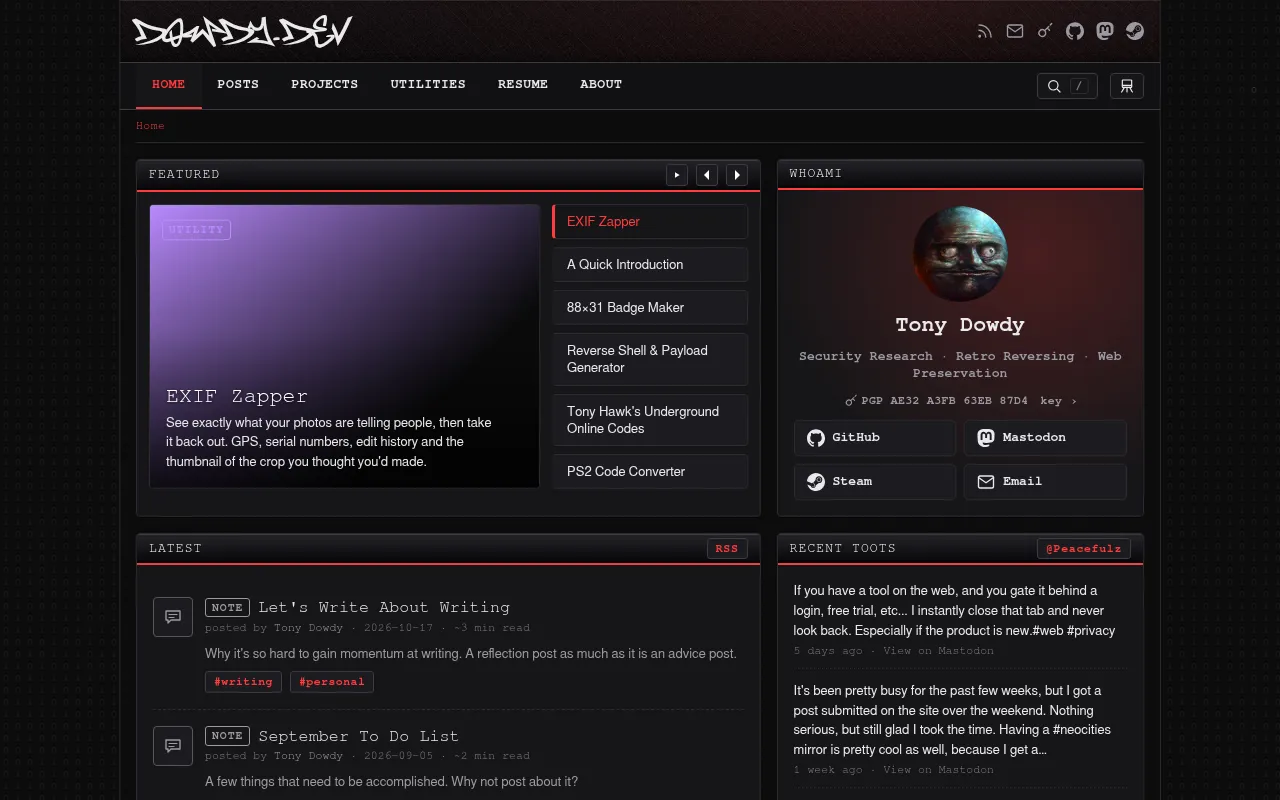Open the UTILITIES nav tab
The image size is (1280, 800).
pyautogui.click(x=428, y=85)
